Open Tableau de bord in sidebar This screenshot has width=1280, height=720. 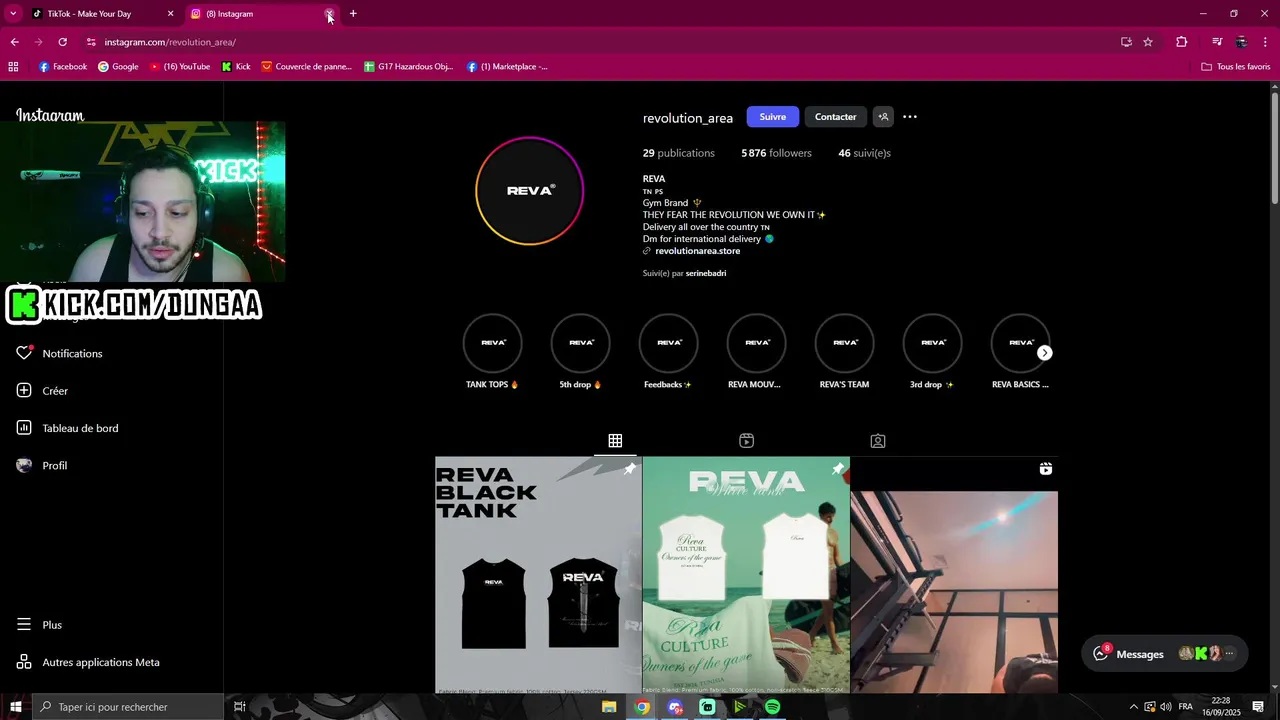[x=68, y=428]
